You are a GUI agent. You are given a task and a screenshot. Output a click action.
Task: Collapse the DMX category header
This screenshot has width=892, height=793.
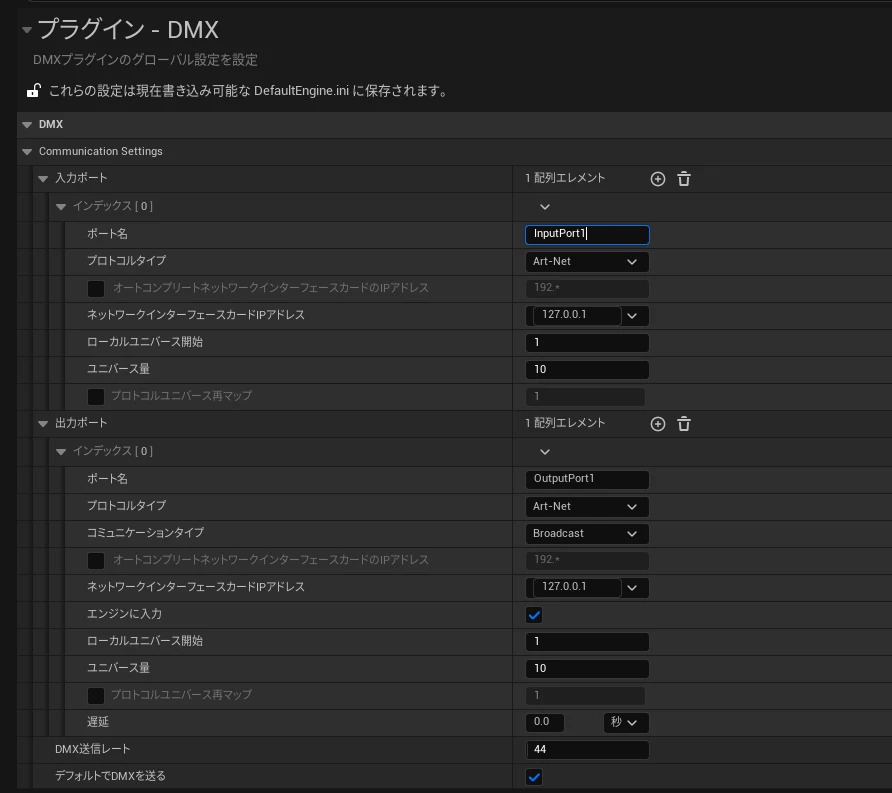coord(27,125)
